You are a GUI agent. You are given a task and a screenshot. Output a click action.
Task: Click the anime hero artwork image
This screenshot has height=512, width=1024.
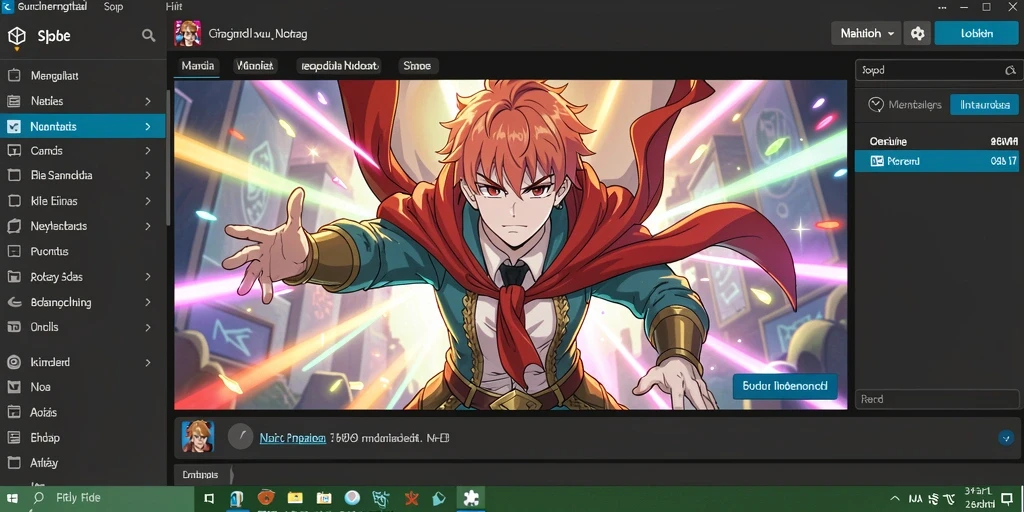(510, 245)
